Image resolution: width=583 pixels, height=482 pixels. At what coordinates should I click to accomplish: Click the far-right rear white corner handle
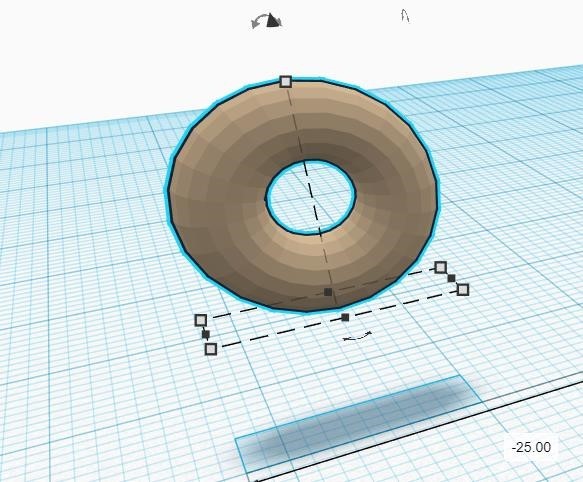[441, 267]
